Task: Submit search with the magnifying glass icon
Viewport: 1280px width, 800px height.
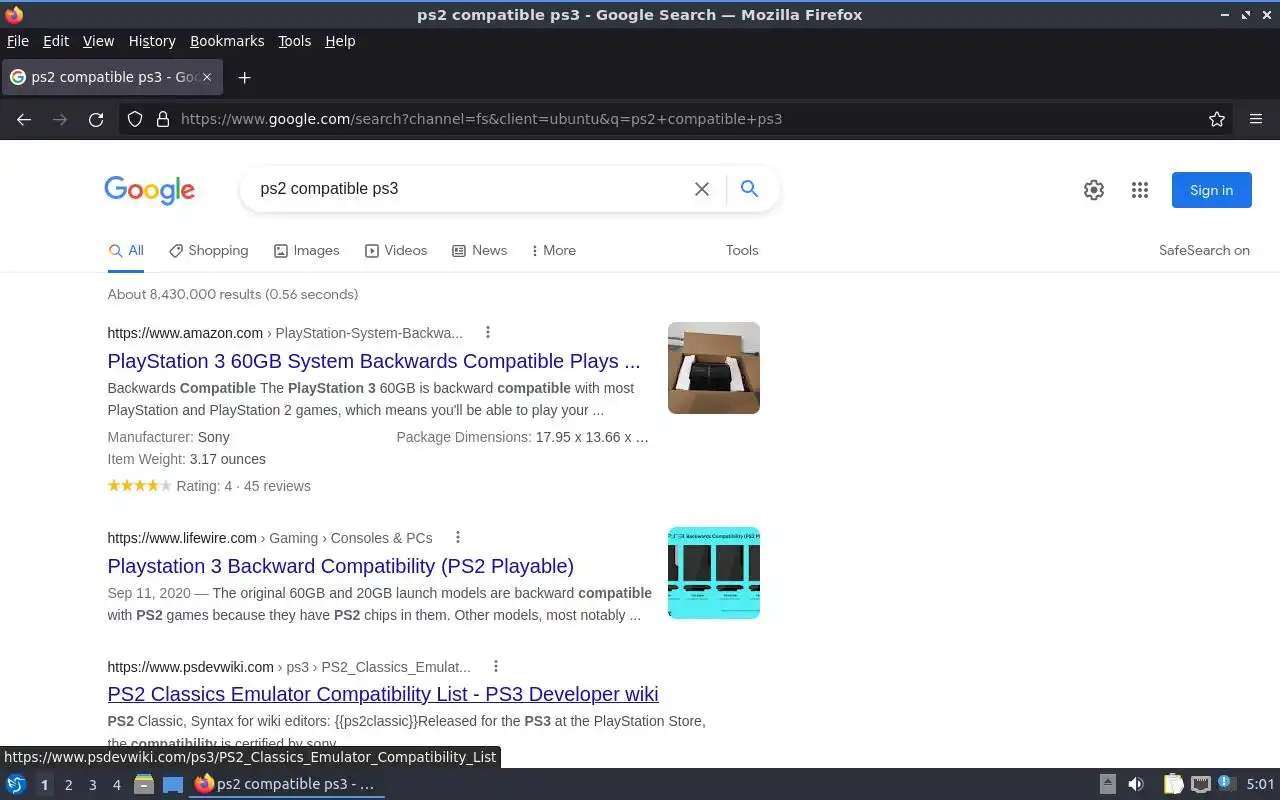Action: pos(750,189)
